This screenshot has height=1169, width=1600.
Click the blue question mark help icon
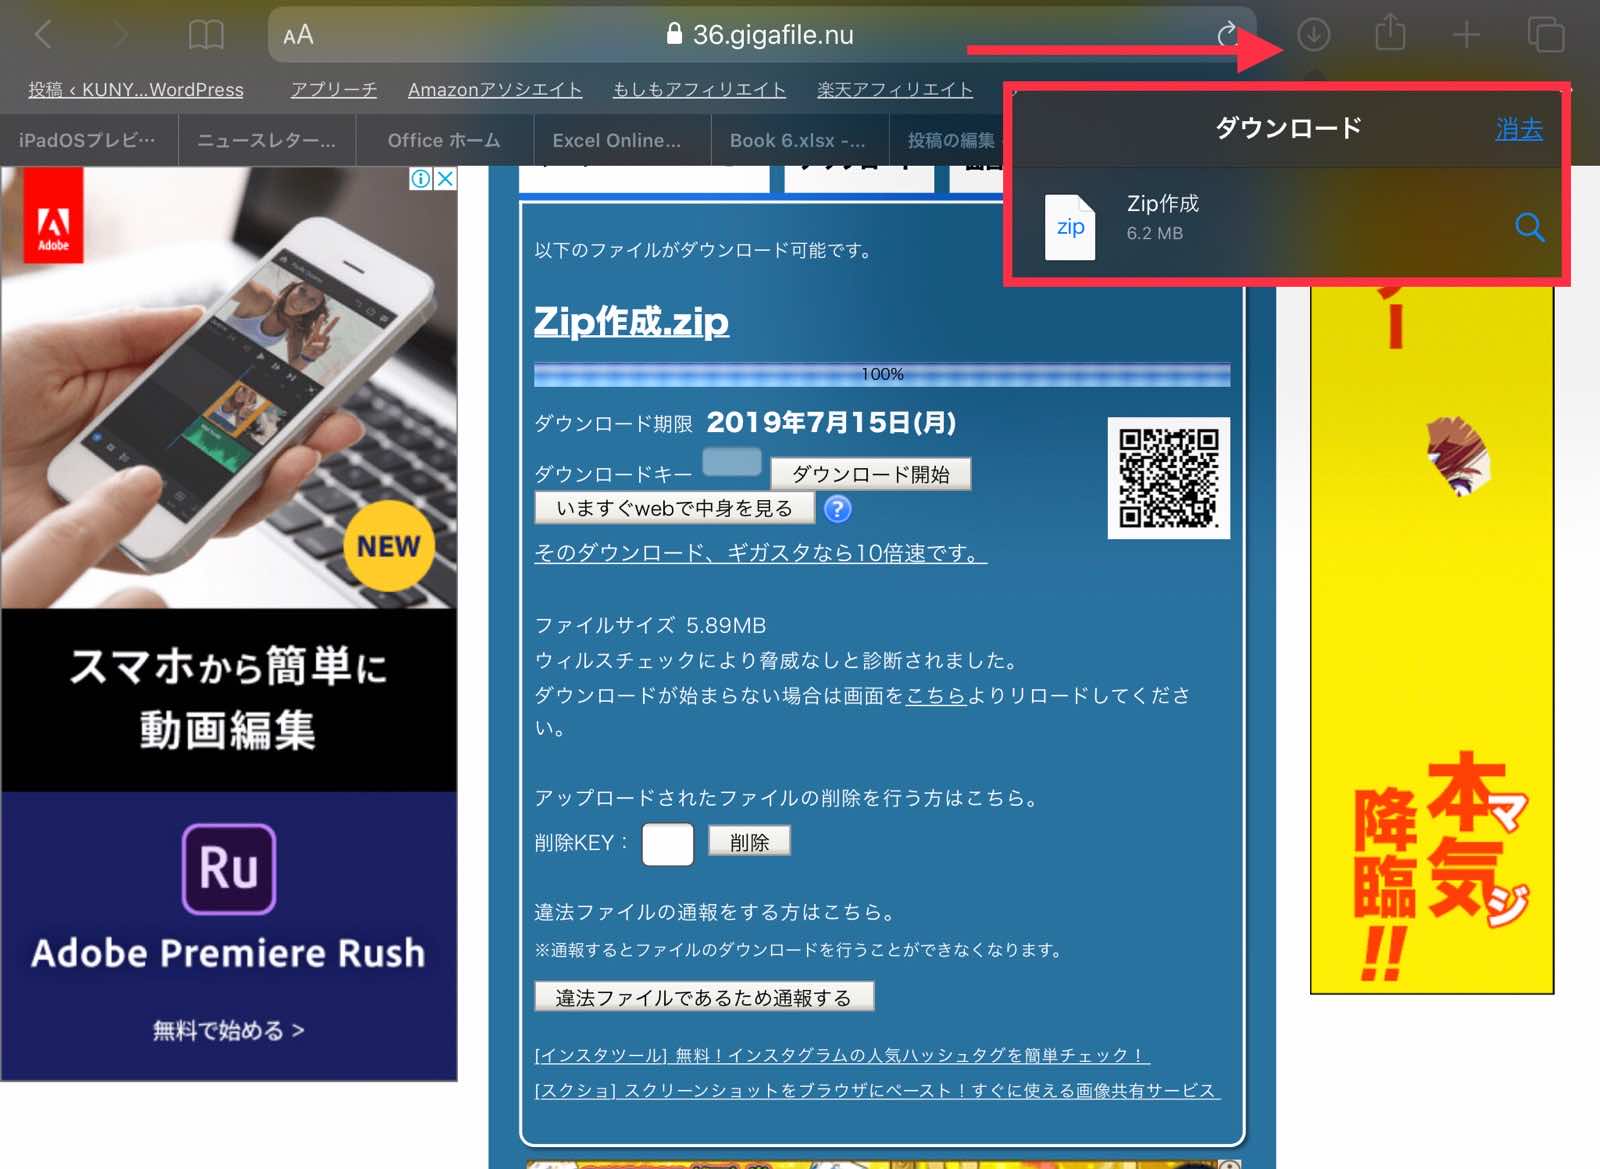(837, 509)
